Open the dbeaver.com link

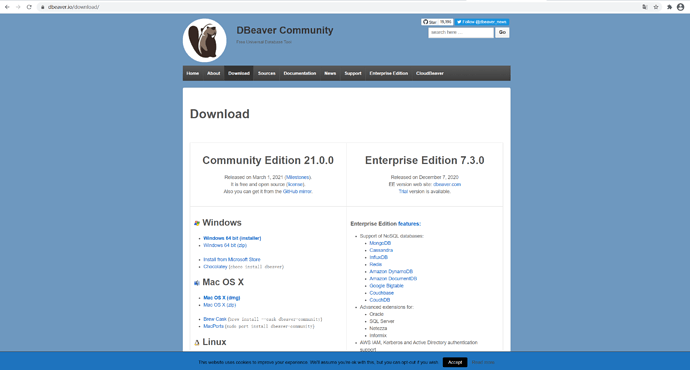pyautogui.click(x=447, y=184)
